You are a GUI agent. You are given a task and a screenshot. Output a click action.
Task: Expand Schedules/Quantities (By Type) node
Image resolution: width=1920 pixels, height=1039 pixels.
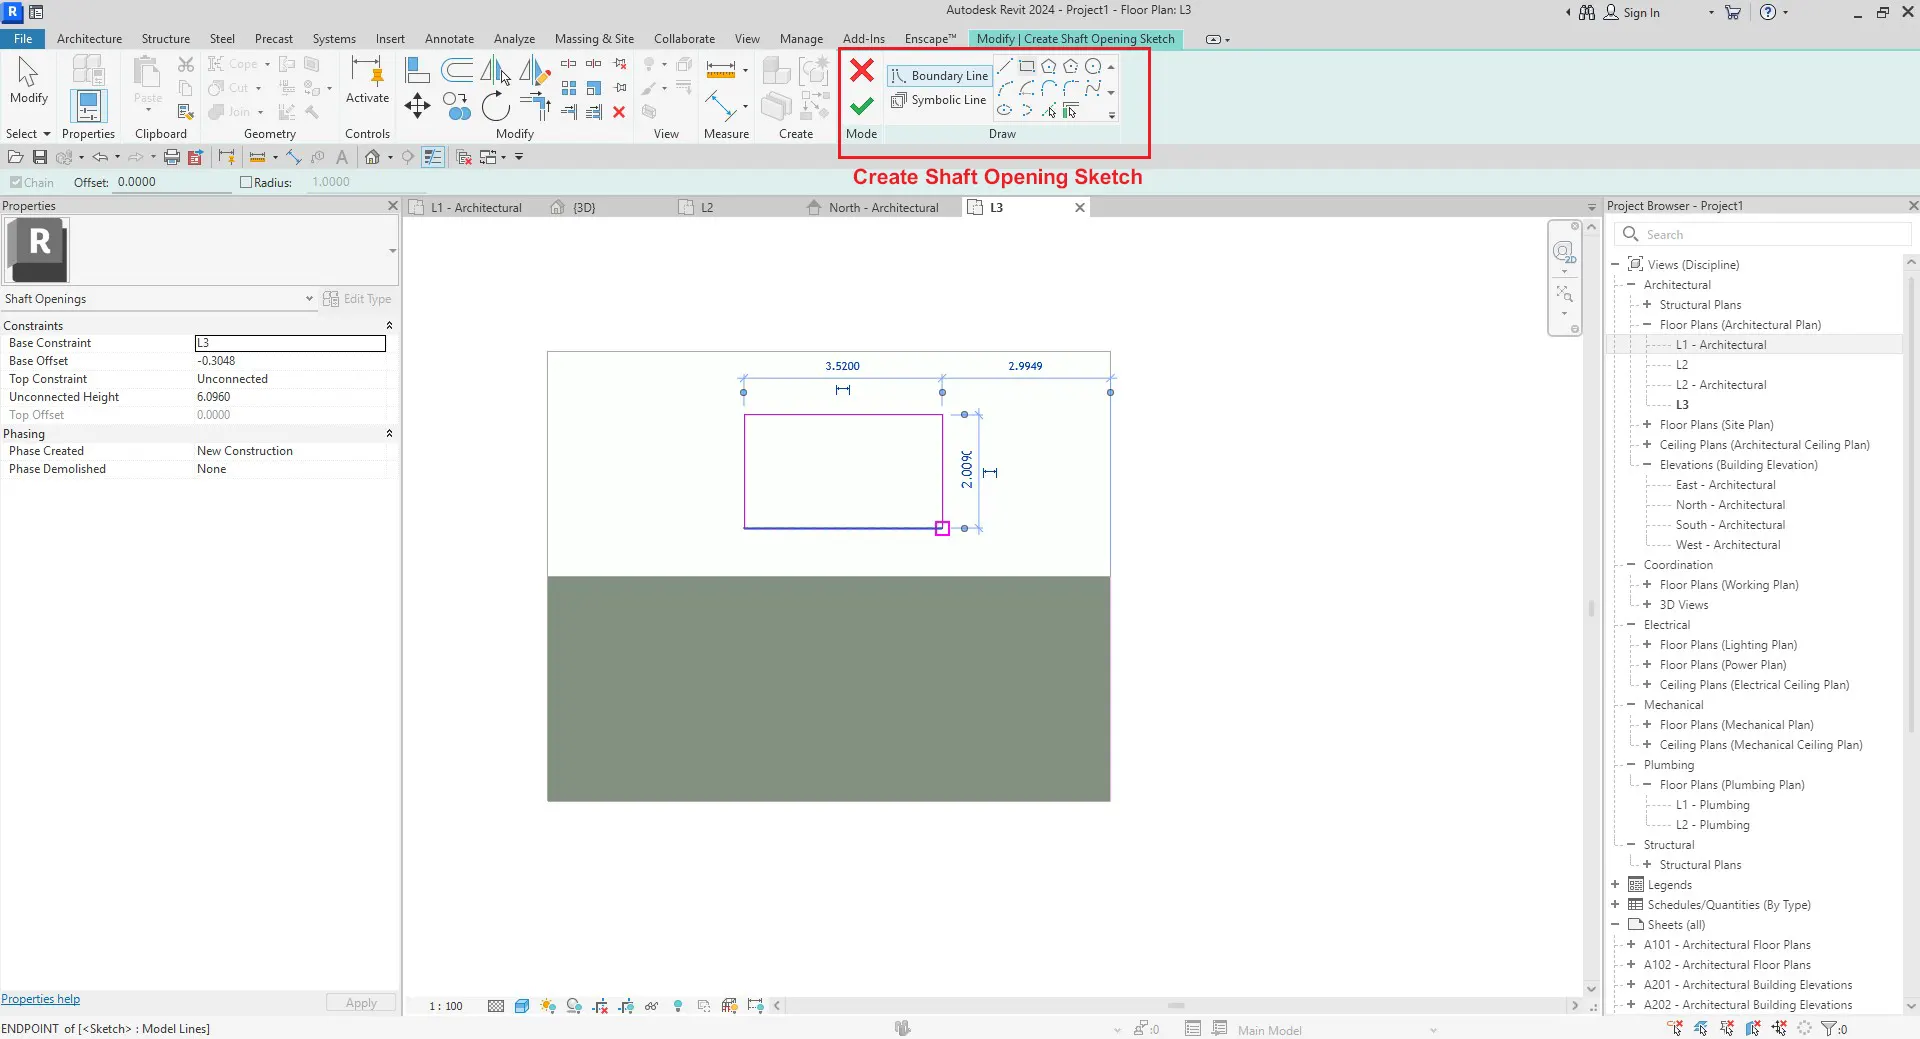click(1615, 905)
